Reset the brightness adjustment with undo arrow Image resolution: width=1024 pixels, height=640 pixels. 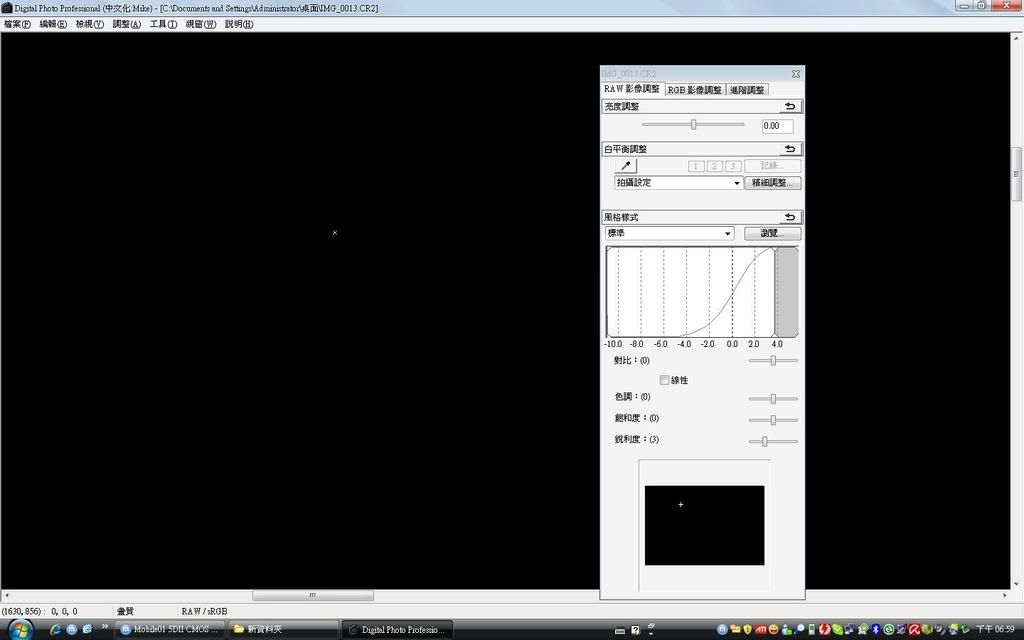[790, 106]
